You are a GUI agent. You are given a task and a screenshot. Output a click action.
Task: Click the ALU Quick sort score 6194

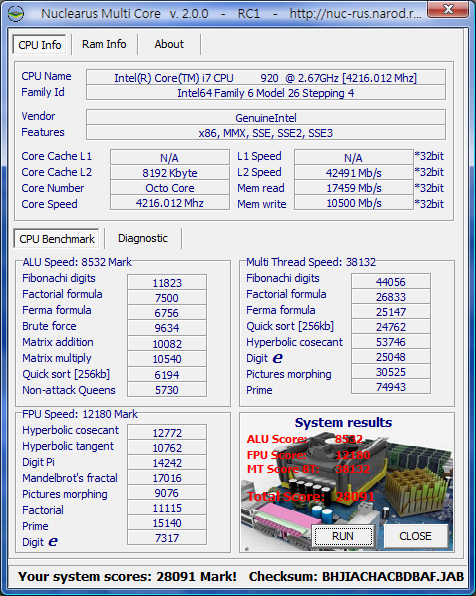coord(167,374)
